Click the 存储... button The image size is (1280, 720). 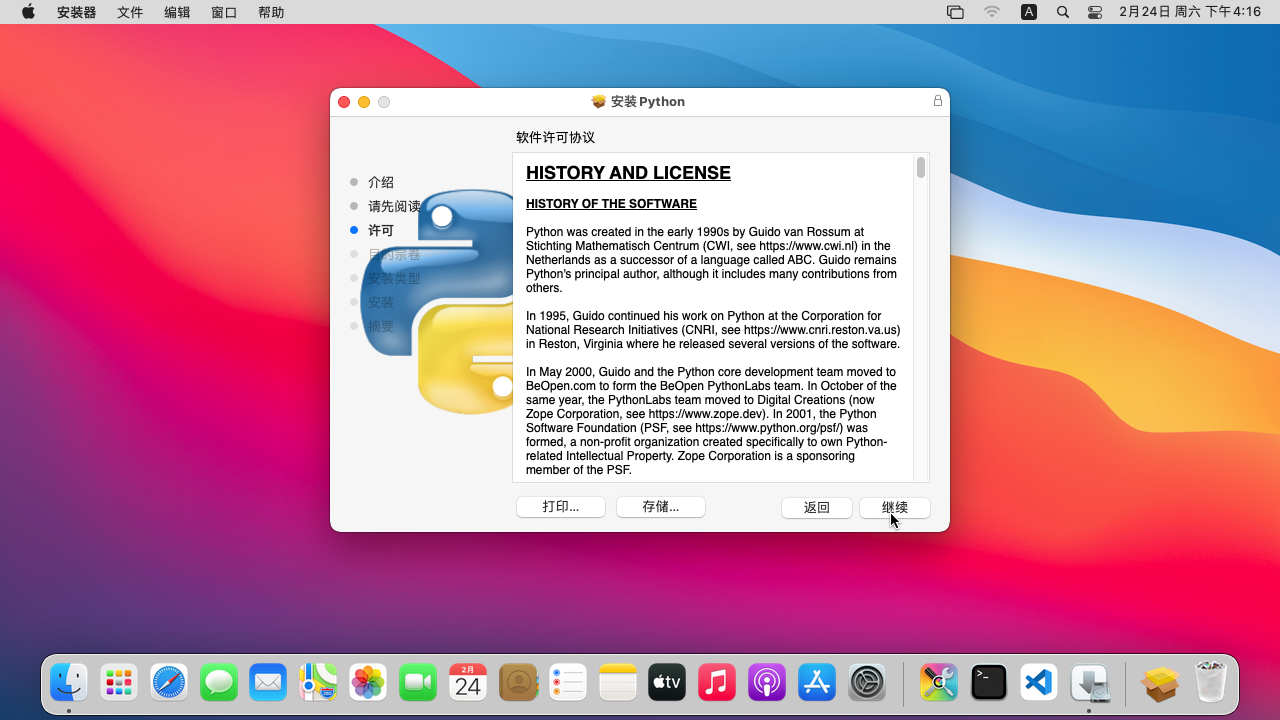point(661,507)
